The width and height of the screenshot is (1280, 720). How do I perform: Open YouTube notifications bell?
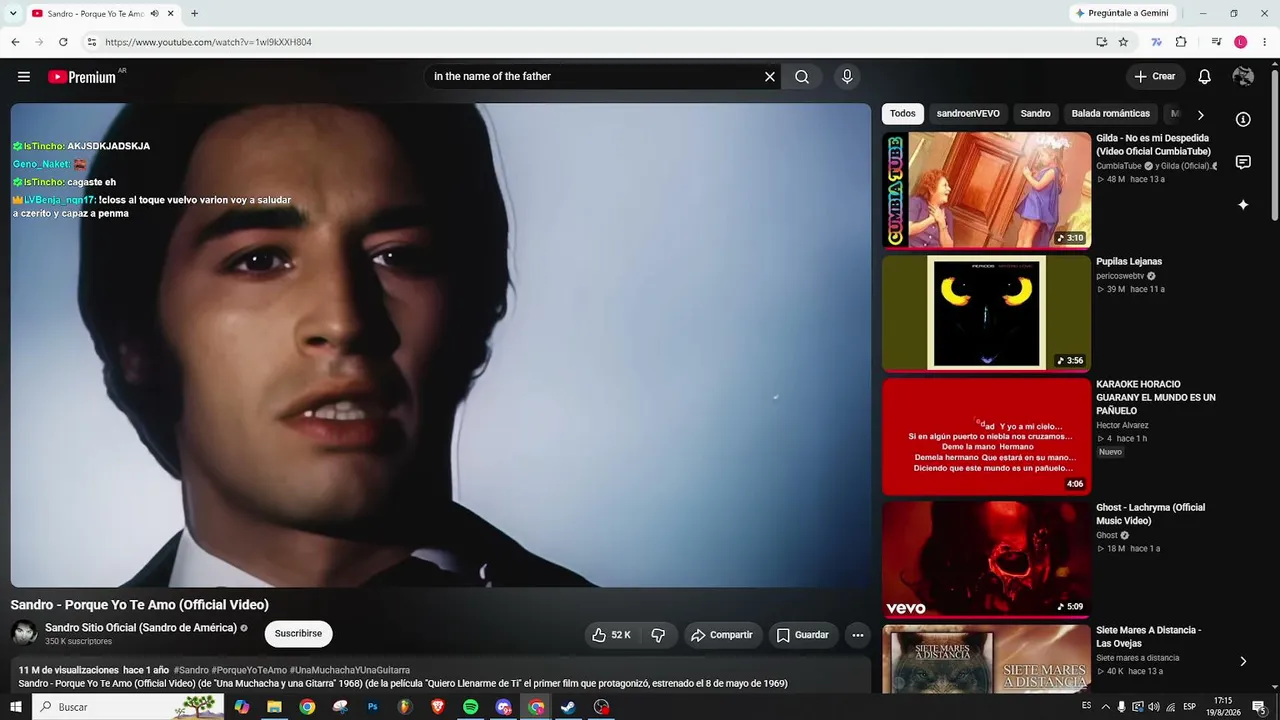1205,77
